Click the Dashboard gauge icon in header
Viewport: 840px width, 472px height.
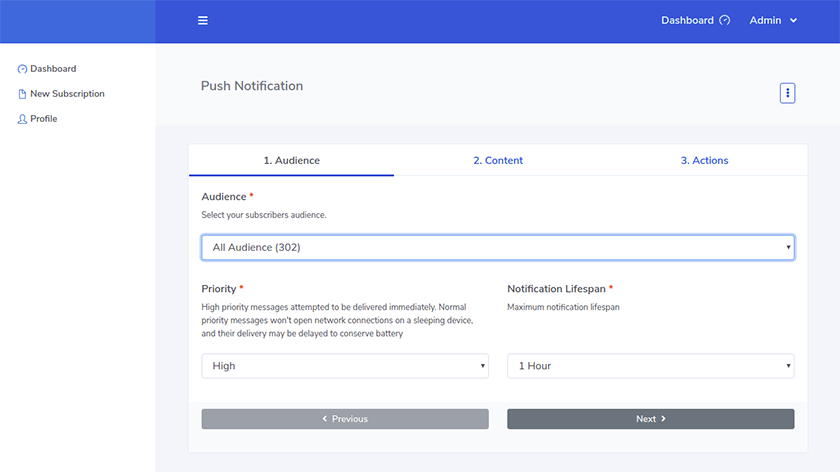pyautogui.click(x=725, y=21)
